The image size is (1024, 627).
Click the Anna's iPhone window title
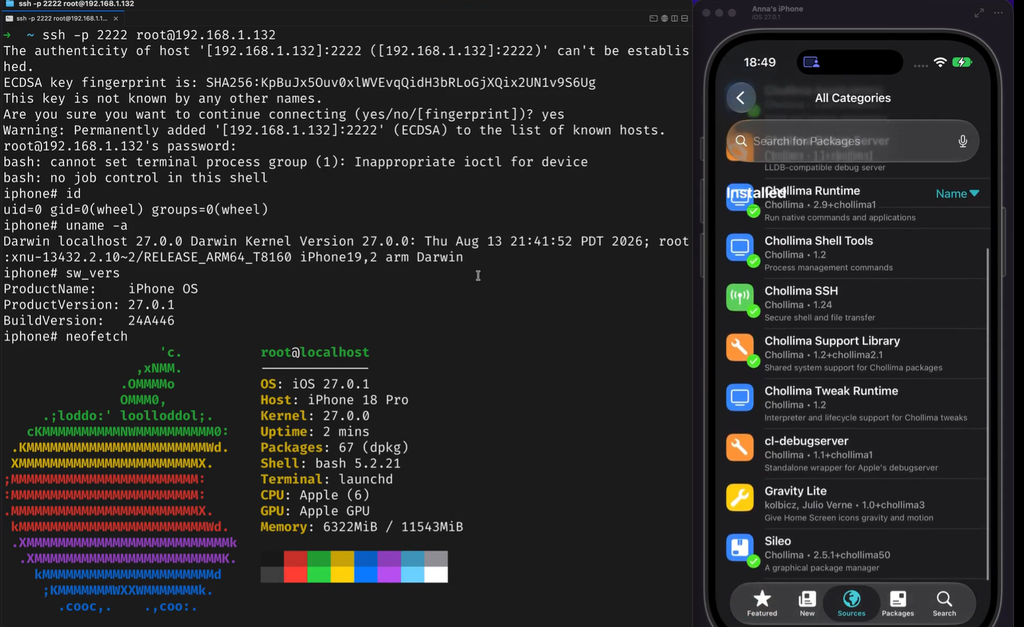click(x=777, y=9)
